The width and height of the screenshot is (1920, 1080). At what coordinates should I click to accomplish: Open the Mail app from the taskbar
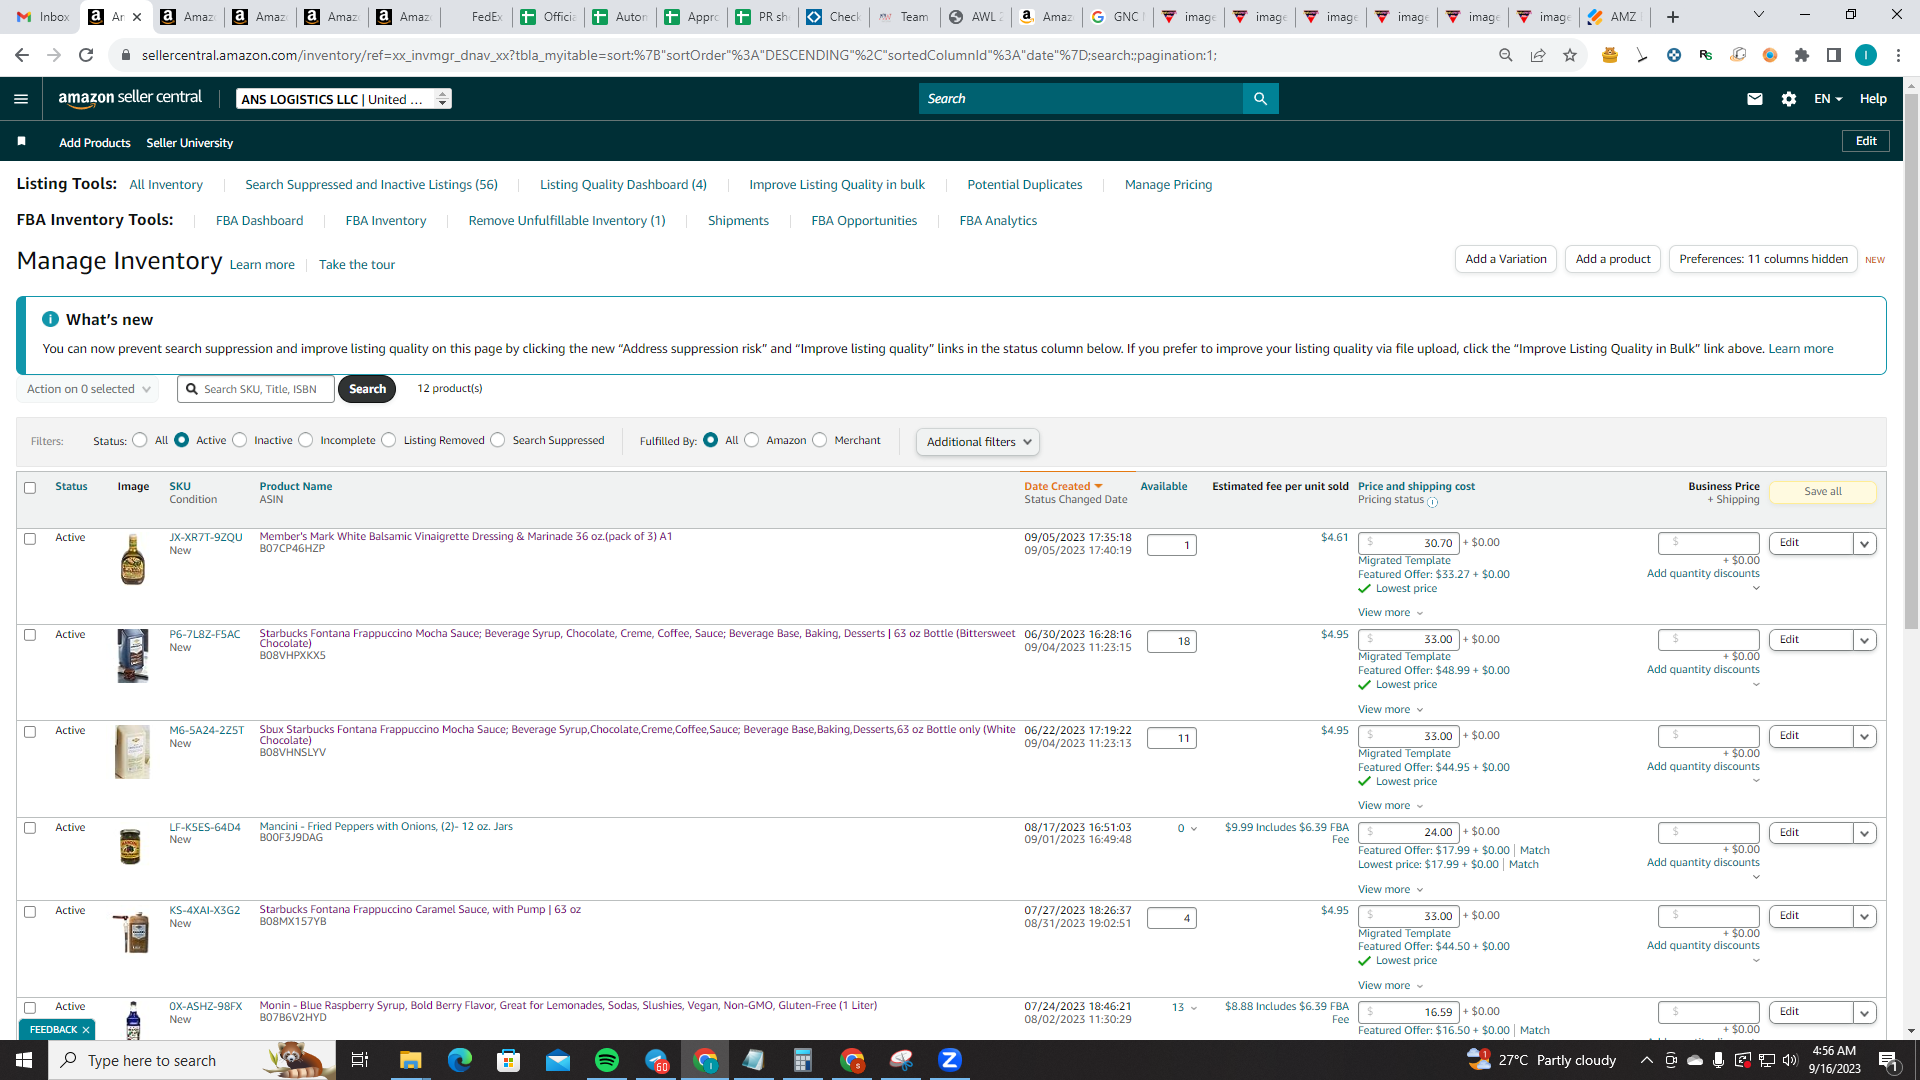pos(558,1060)
